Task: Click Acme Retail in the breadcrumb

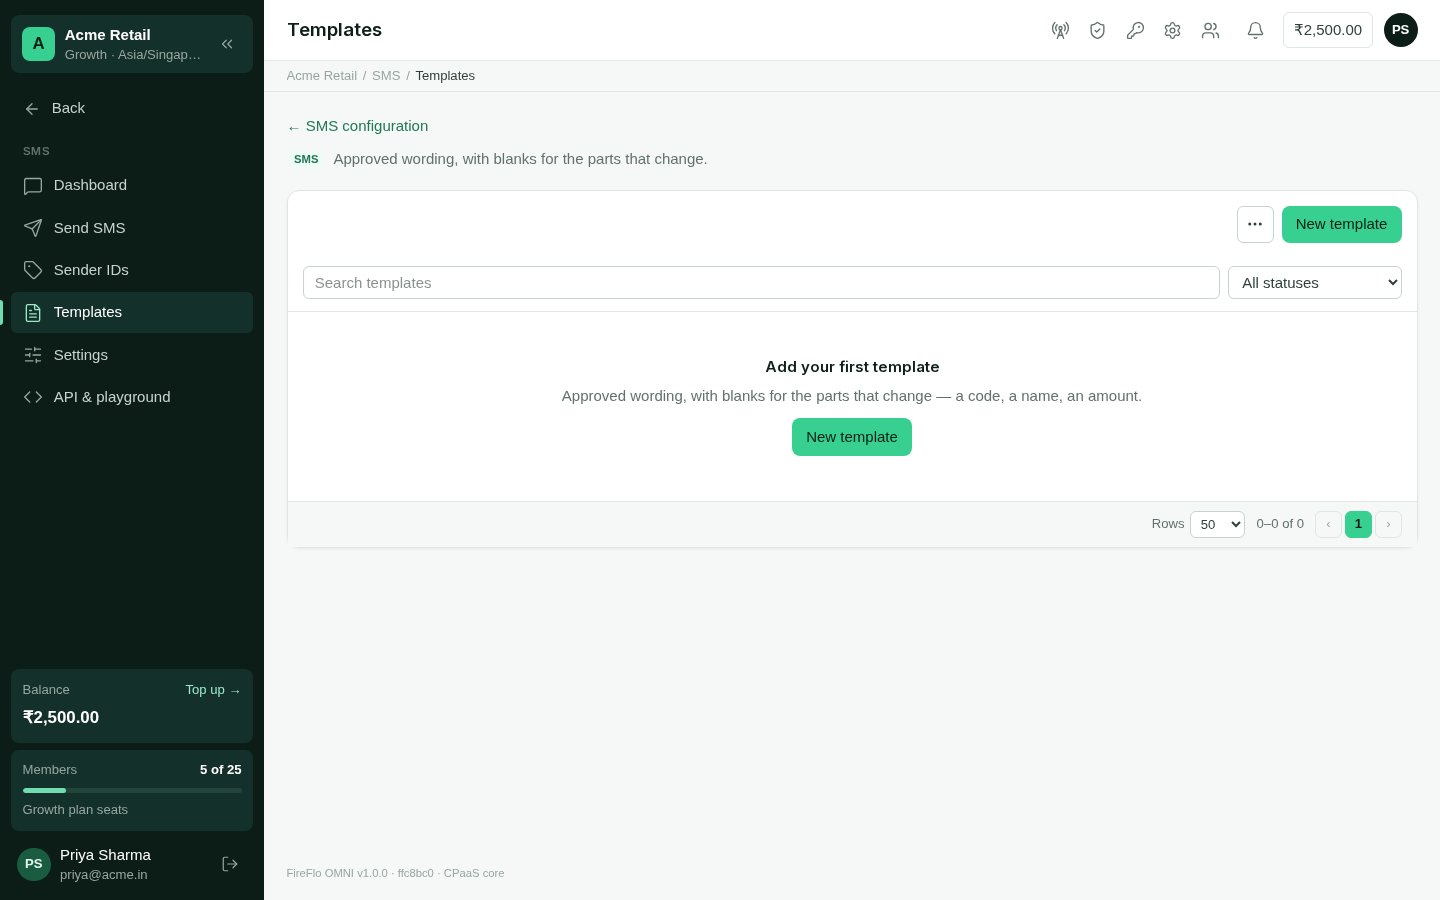Action: click(322, 76)
